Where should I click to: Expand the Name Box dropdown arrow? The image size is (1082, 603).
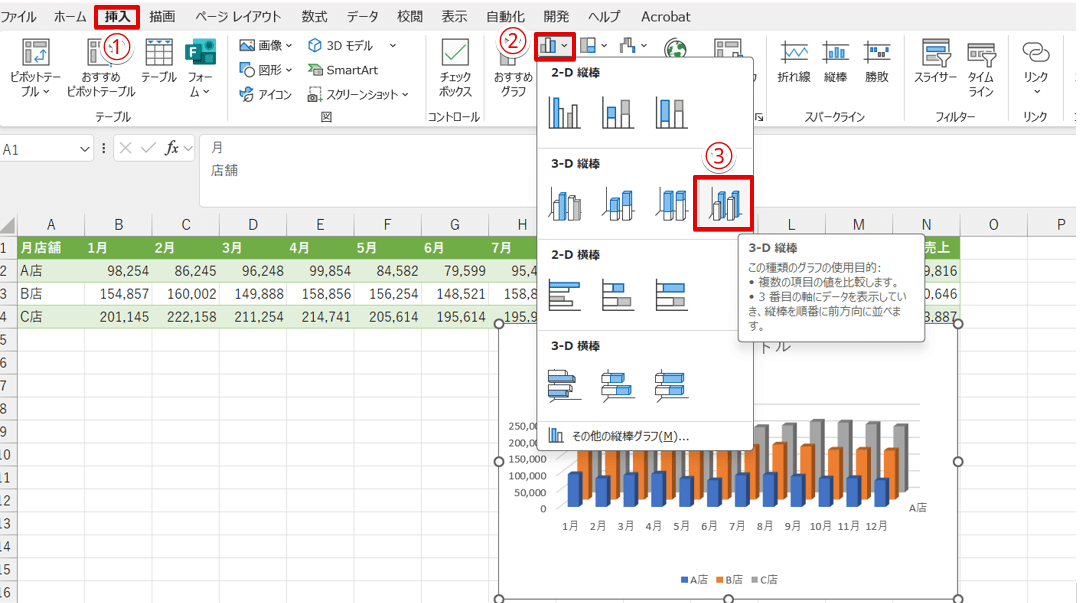coord(84,149)
